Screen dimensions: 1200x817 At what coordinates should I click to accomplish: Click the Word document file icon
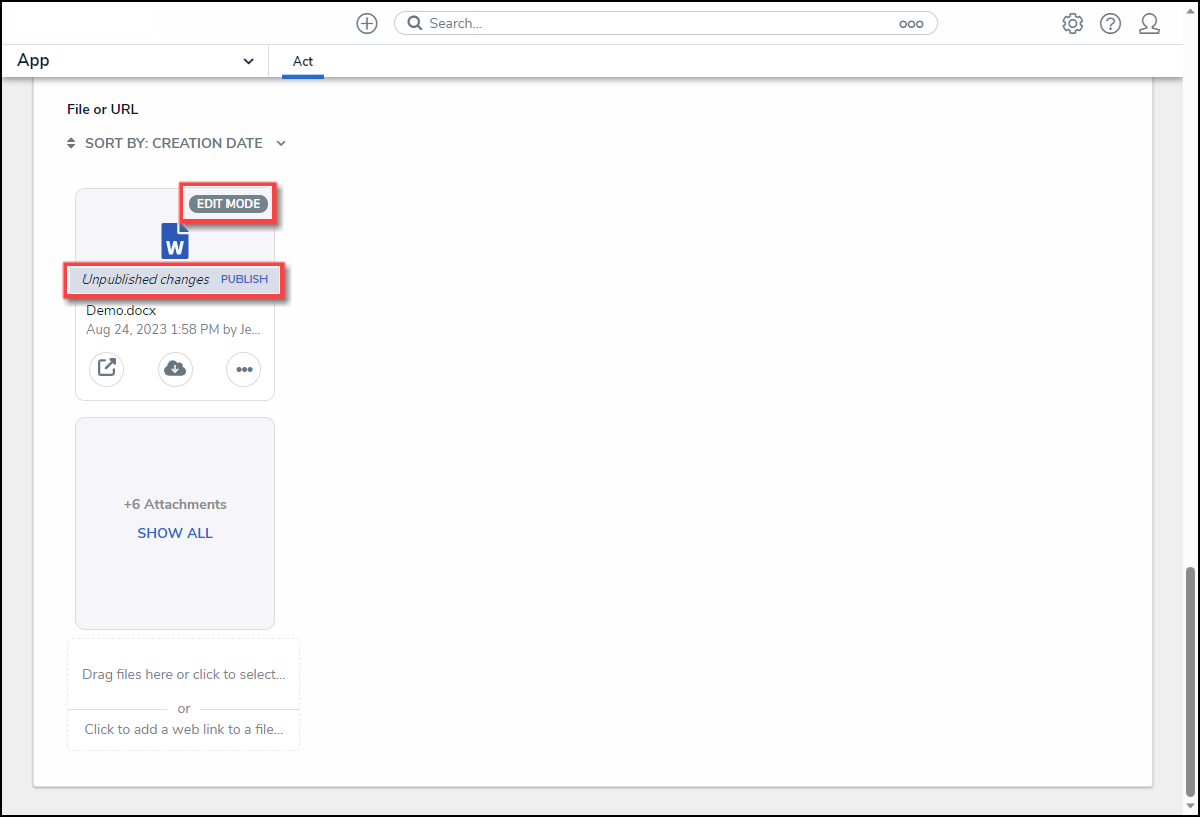coord(175,241)
